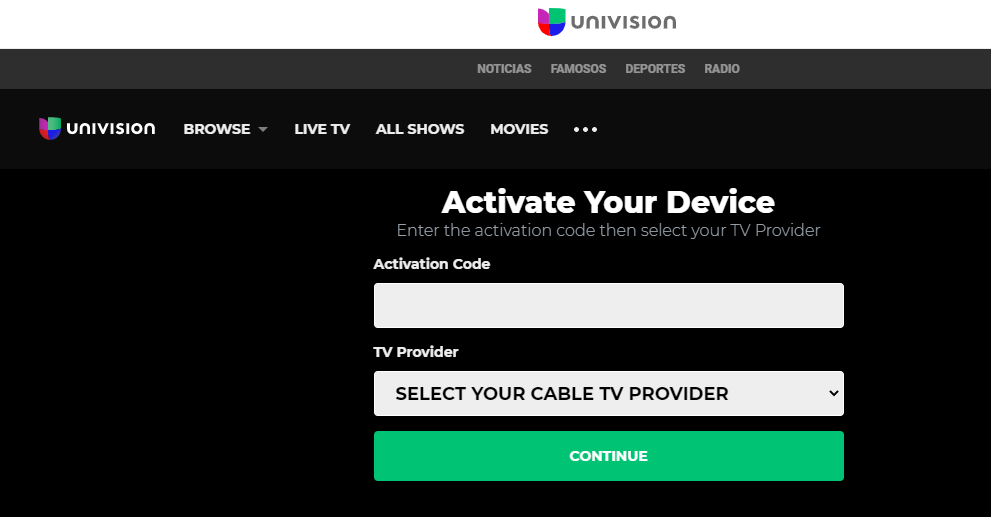
Task: Click the colorful Univision emblem in top header
Action: 551,21
